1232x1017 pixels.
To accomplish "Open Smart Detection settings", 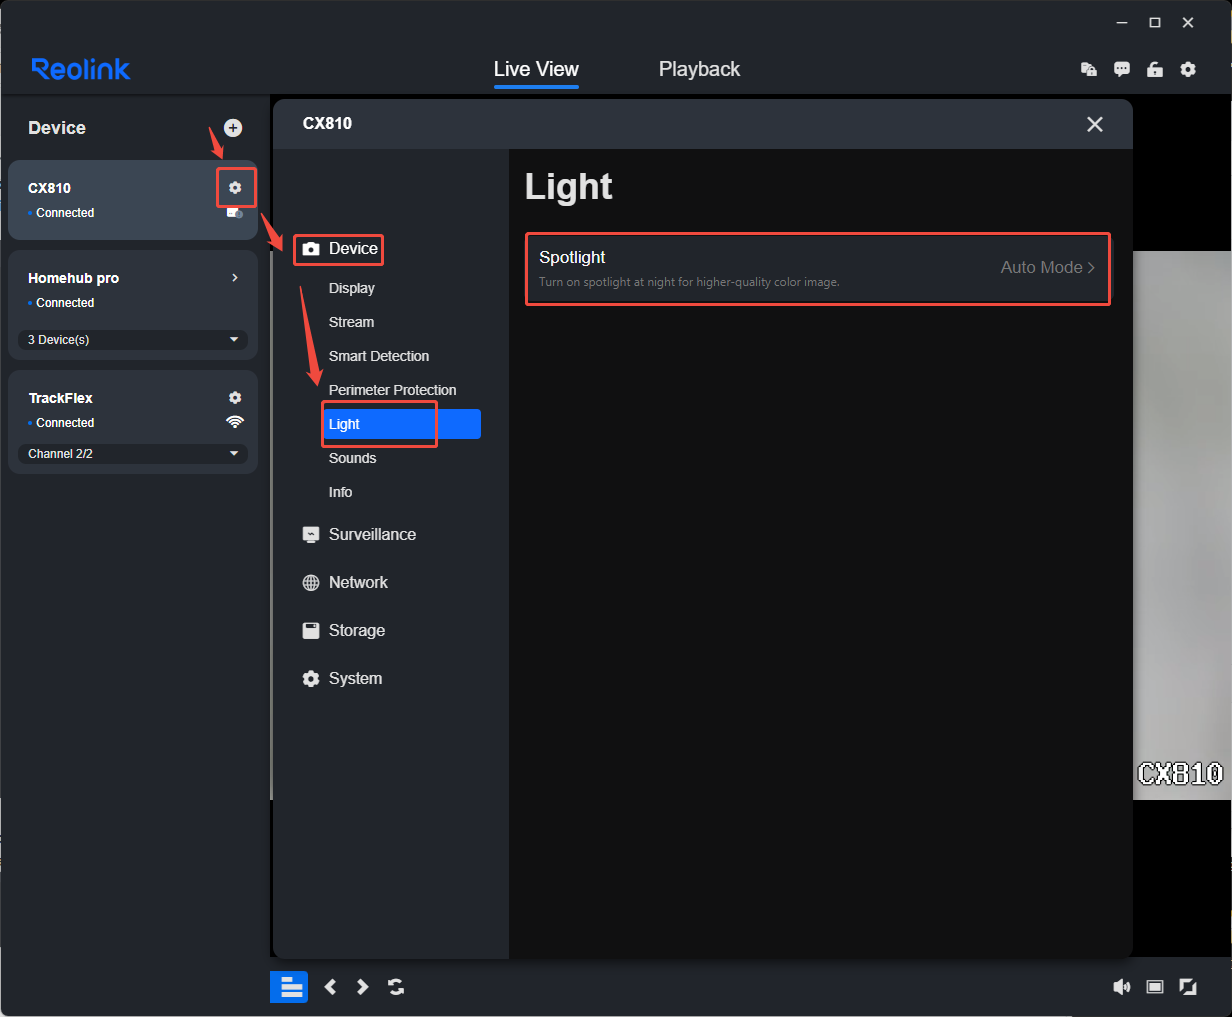I will (379, 356).
